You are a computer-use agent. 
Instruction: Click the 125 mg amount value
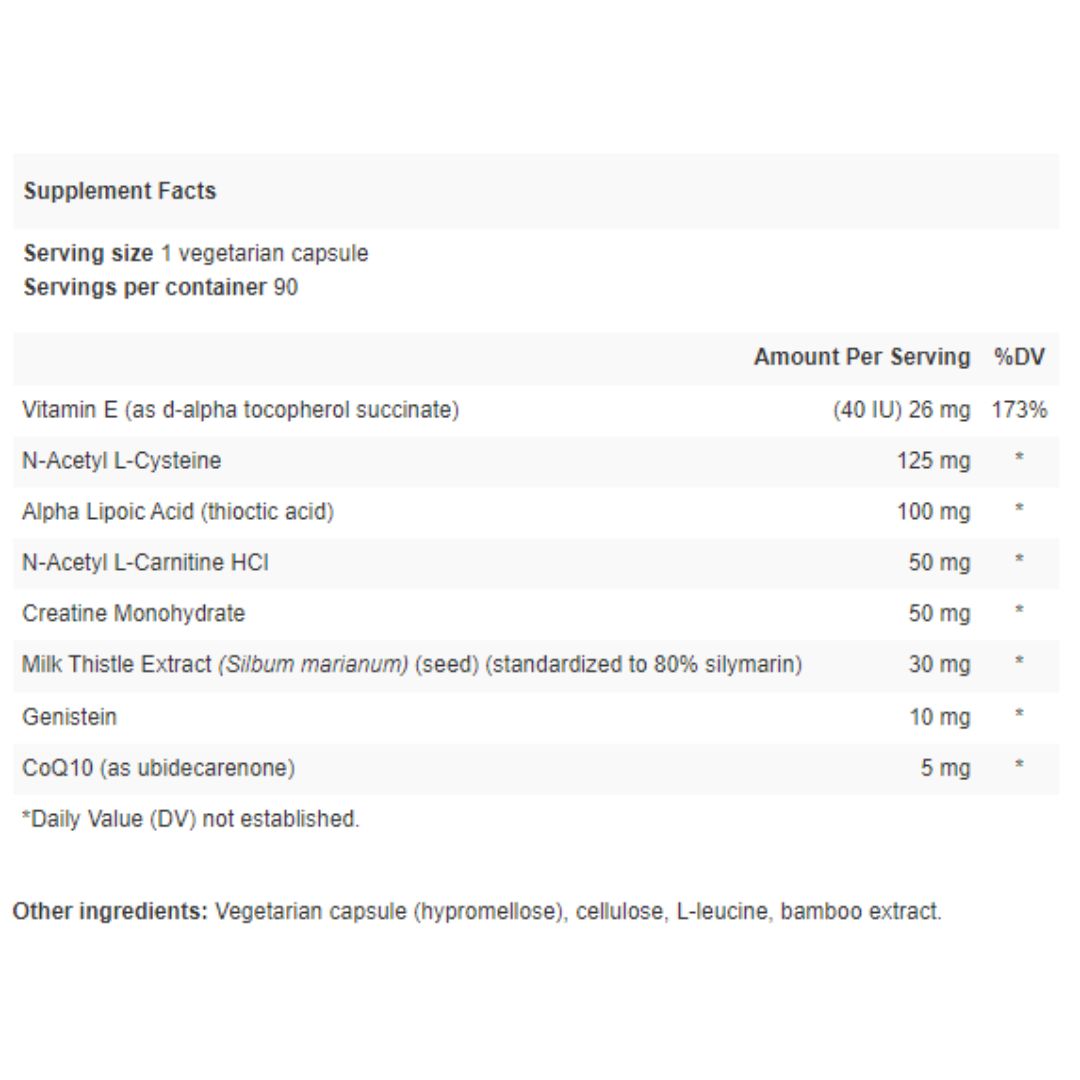[x=933, y=461]
